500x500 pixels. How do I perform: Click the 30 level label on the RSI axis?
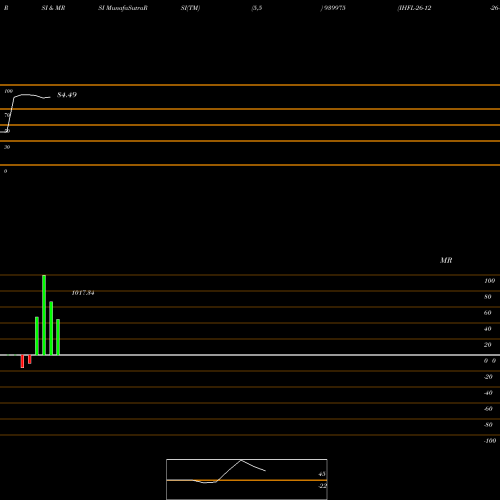coord(7,147)
